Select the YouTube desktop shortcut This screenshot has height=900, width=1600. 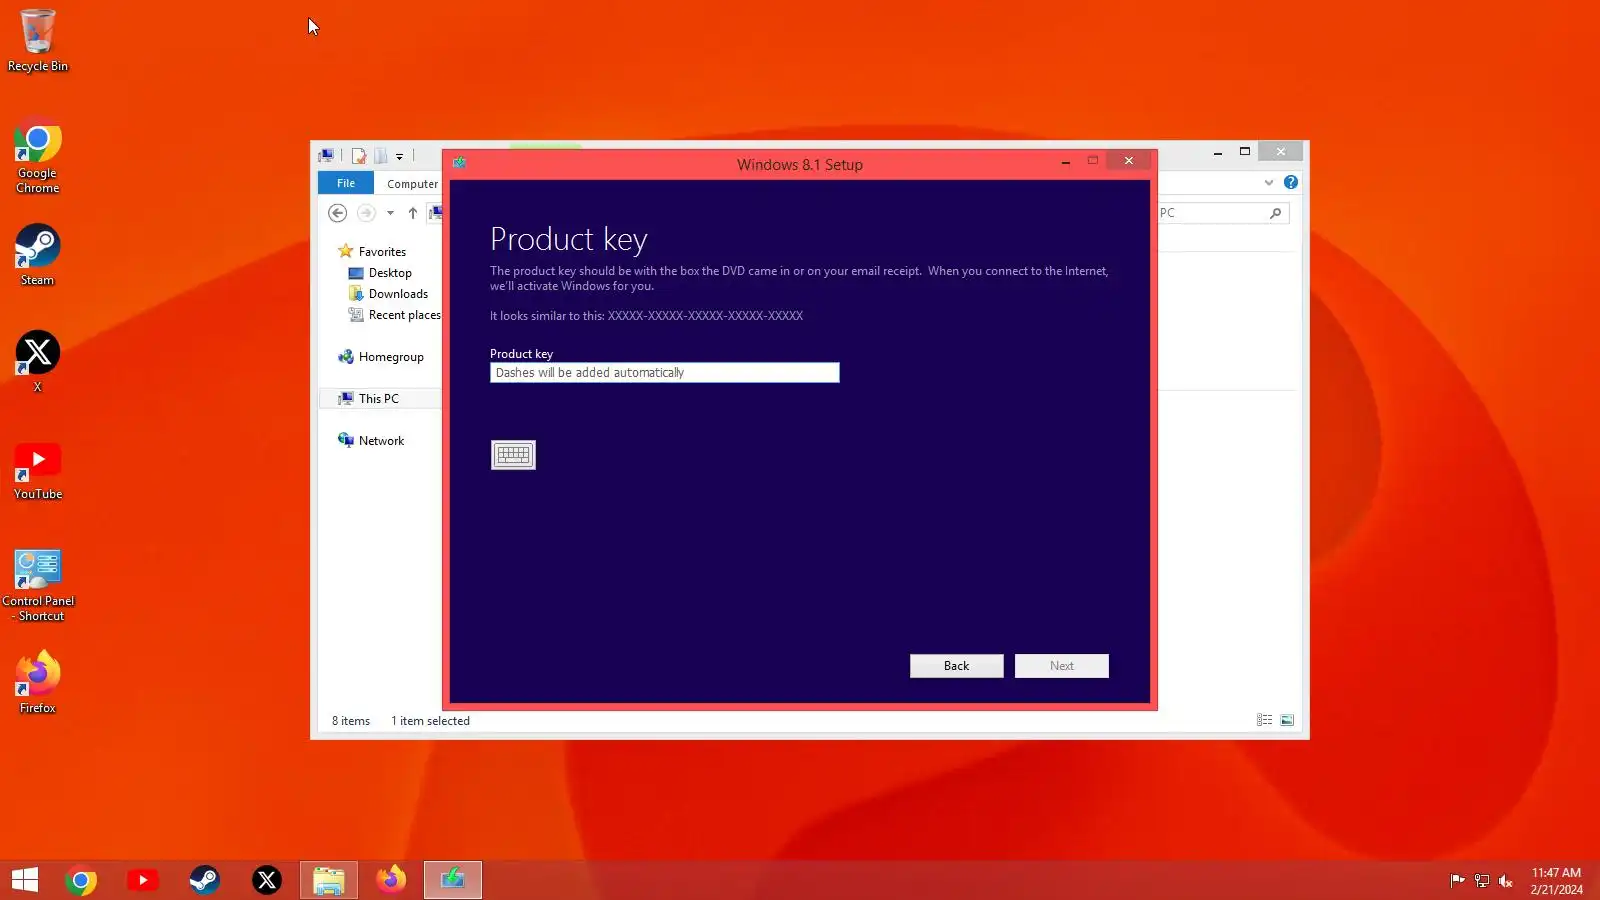(x=38, y=470)
